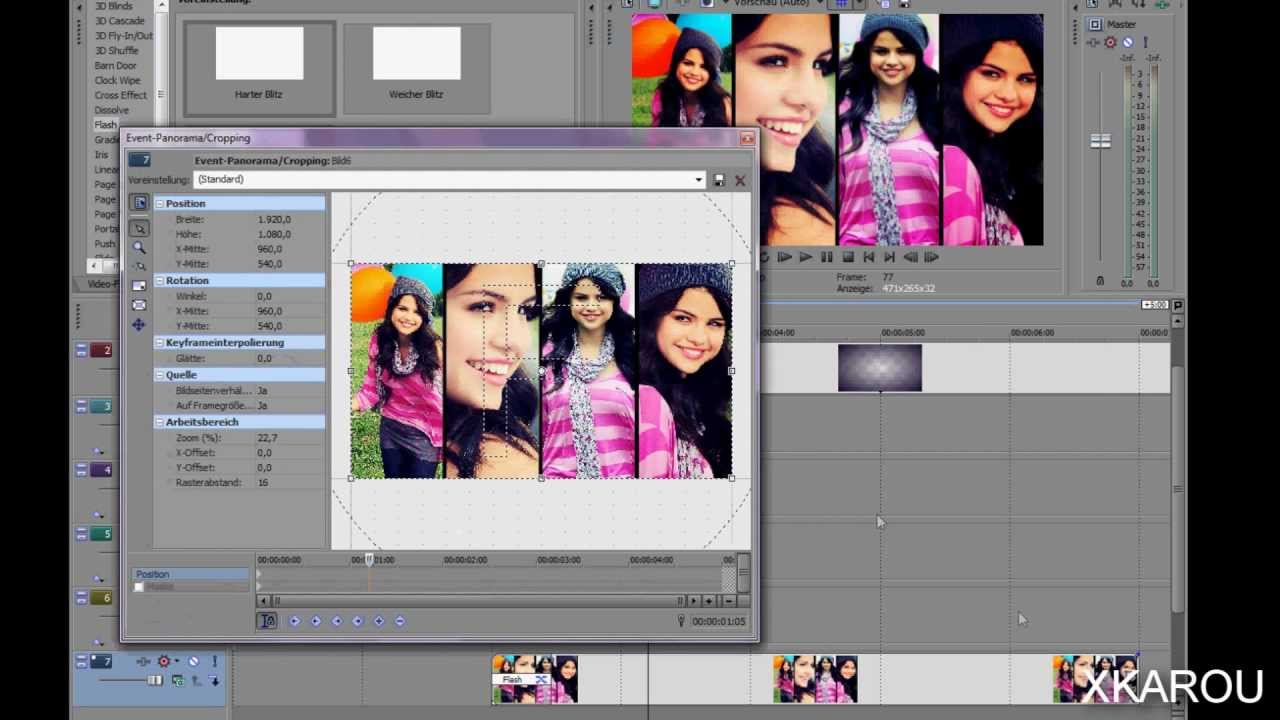Viewport: 1280px width, 720px height.
Task: Toggle solo exclamation on track 7
Action: click(x=214, y=661)
